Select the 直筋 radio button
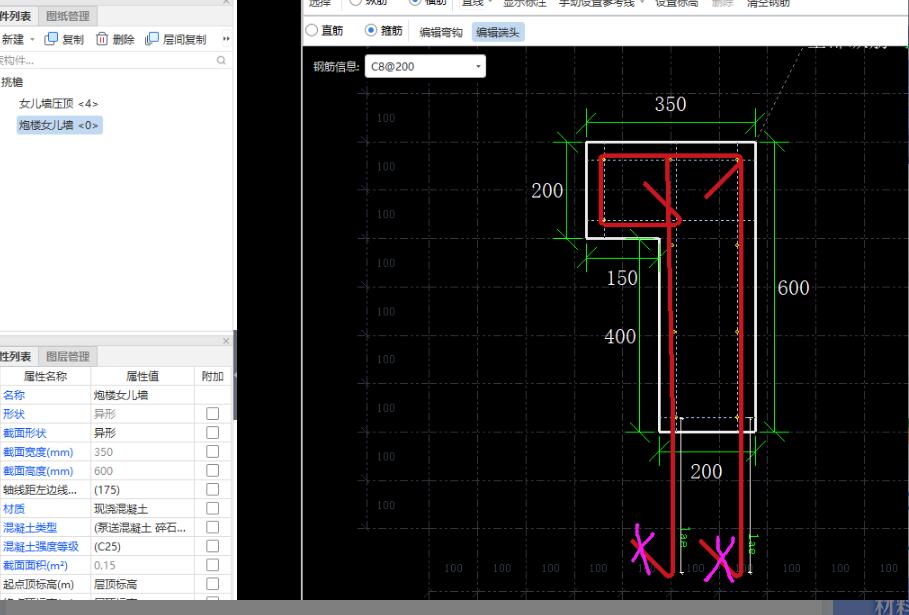 312,30
